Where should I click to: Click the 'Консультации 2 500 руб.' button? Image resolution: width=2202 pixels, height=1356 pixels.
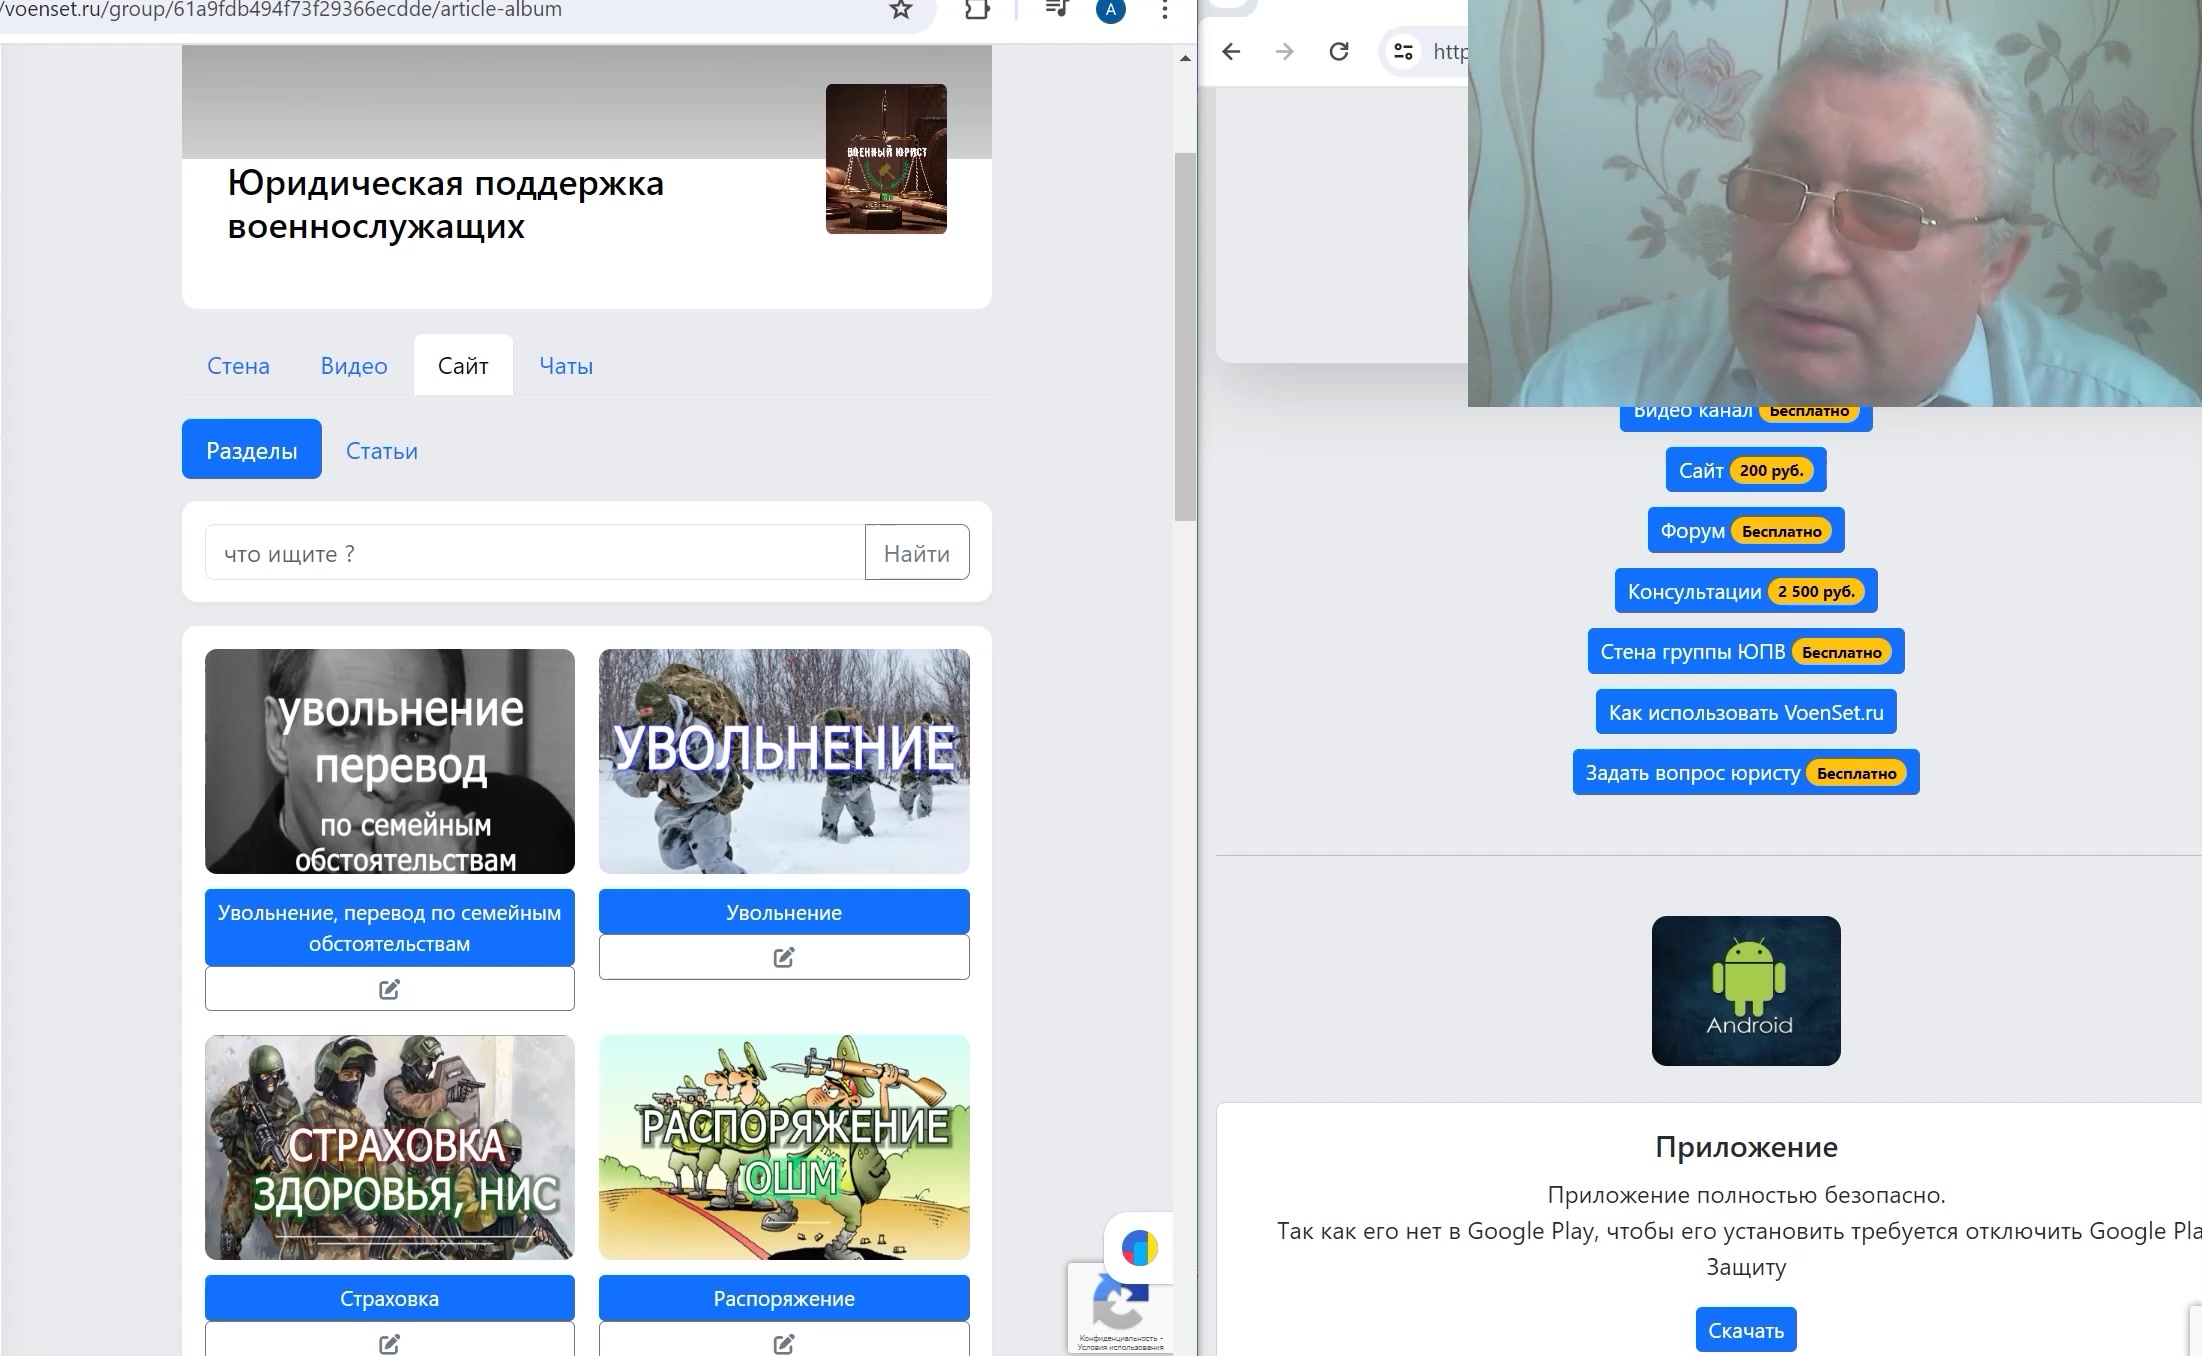(x=1746, y=591)
